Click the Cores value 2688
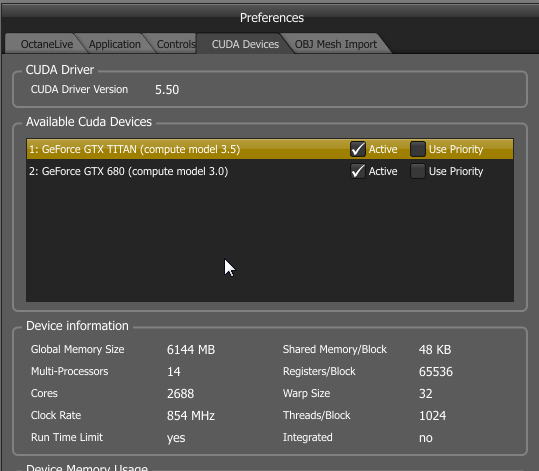The height and width of the screenshot is (471, 539). (180, 394)
